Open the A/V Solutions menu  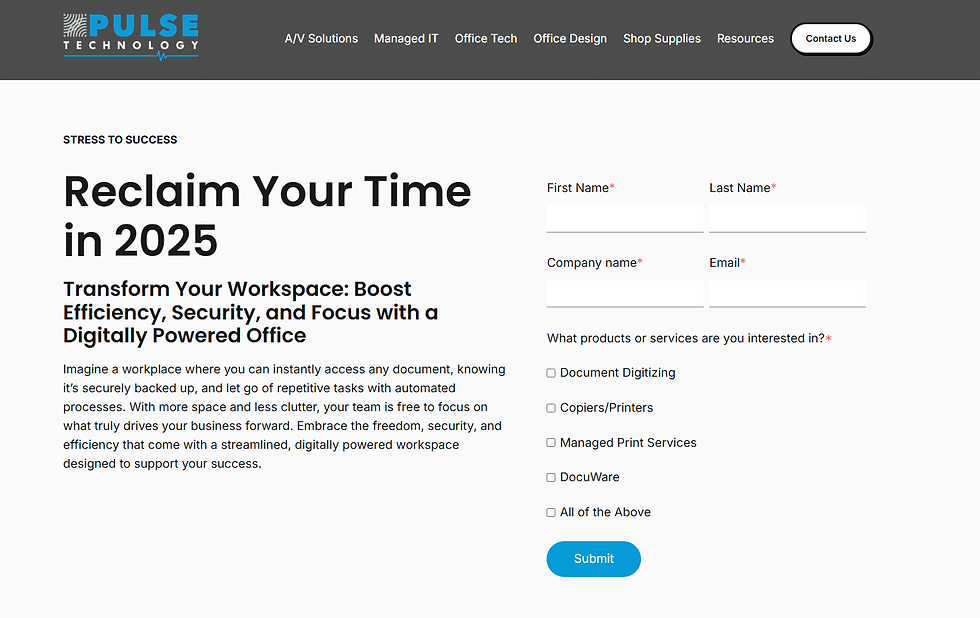[321, 38]
